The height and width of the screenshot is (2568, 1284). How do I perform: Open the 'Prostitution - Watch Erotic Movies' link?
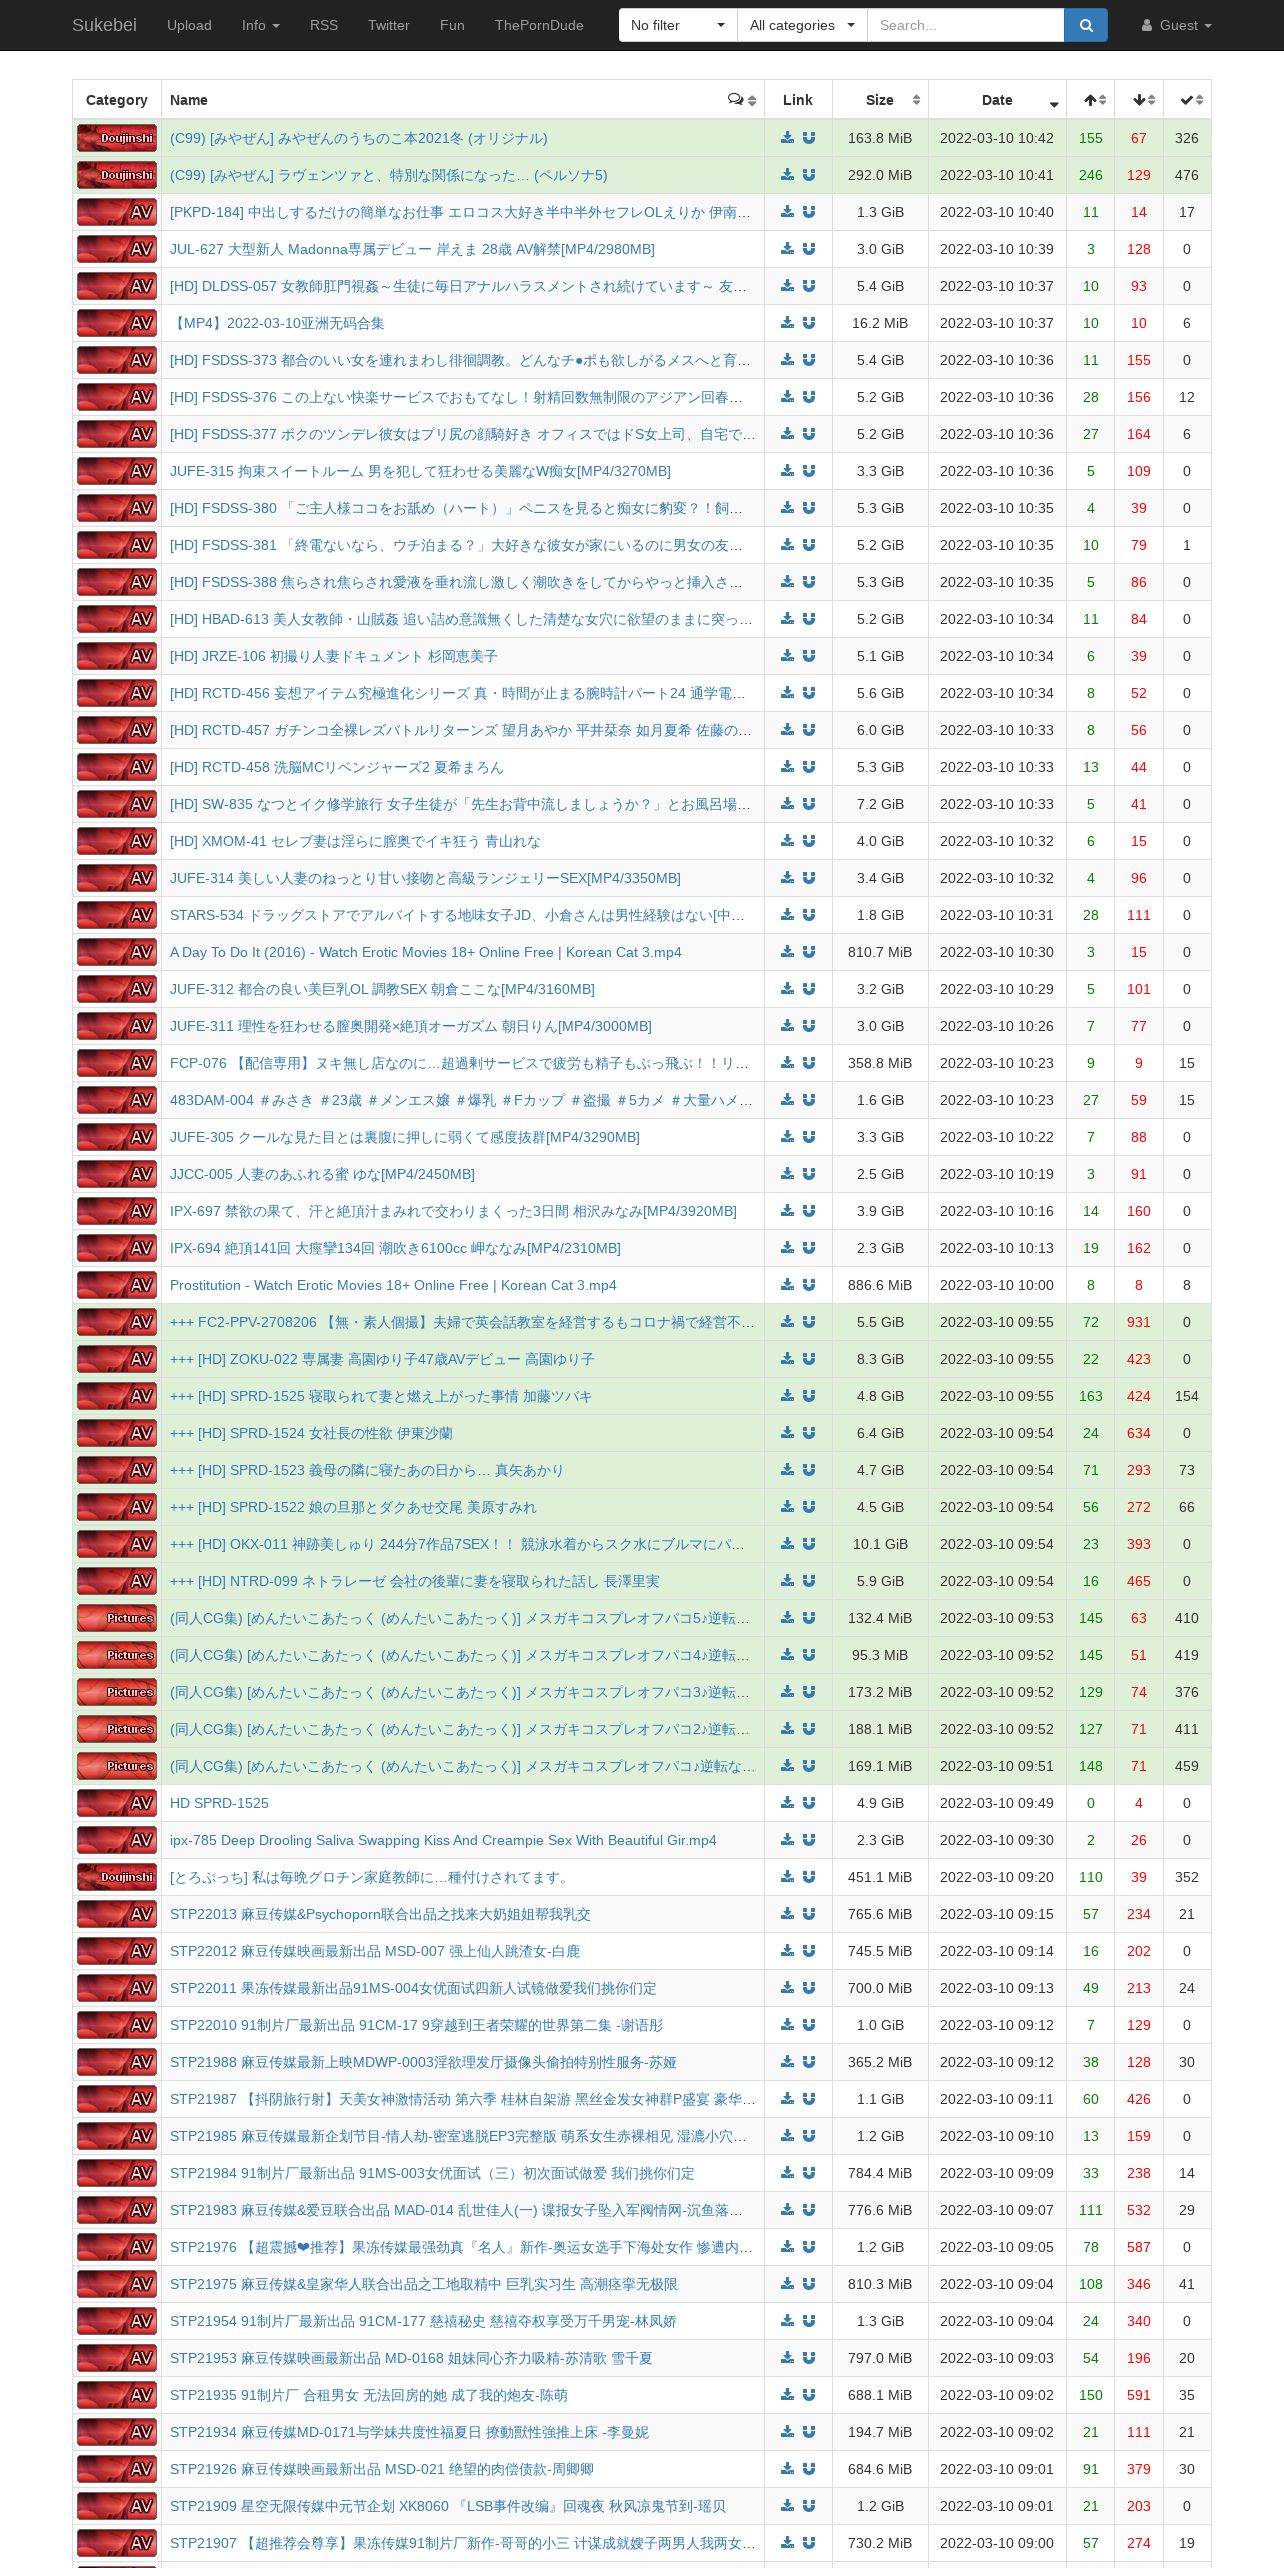(393, 1285)
